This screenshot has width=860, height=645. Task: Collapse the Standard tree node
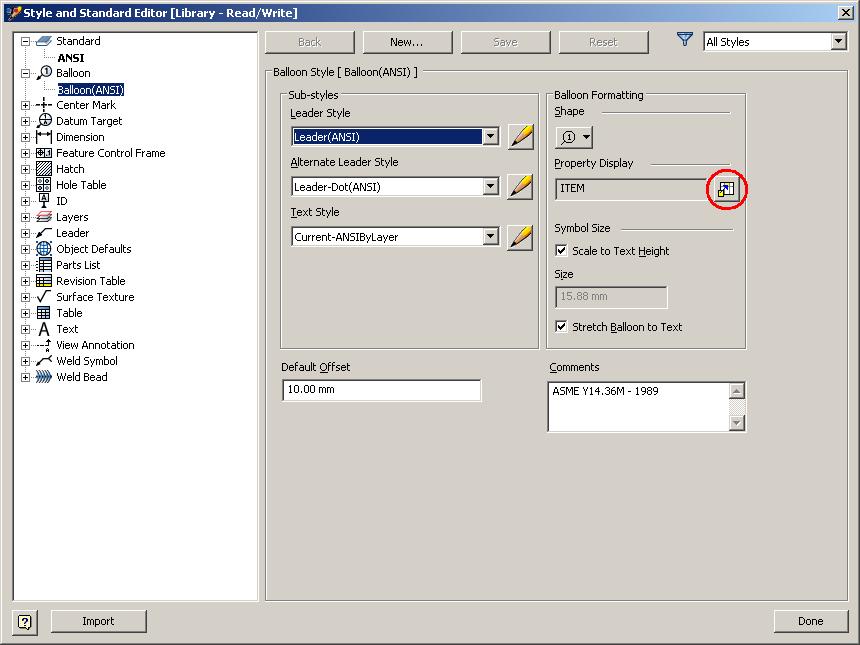(25, 41)
